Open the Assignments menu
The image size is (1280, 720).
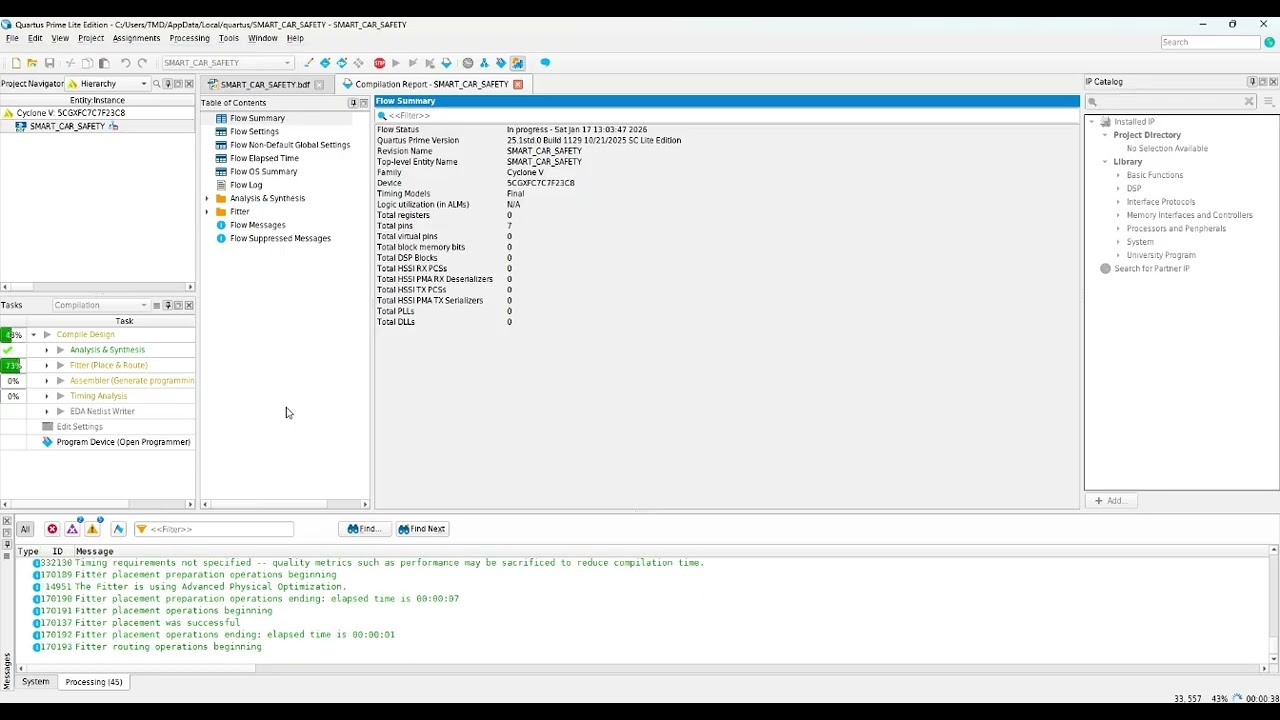pyautogui.click(x=136, y=38)
